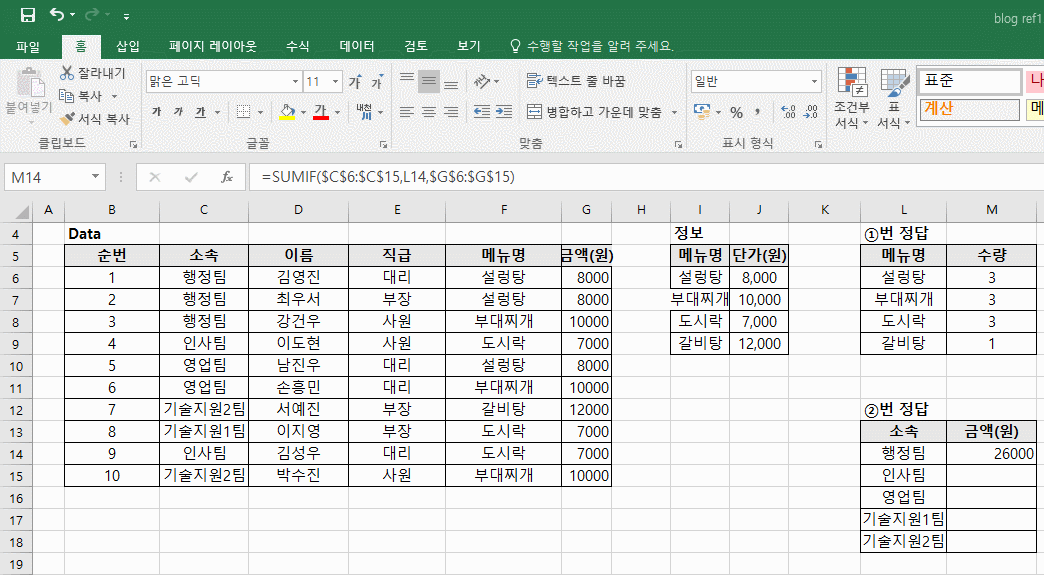This screenshot has width=1044, height=575.
Task: Toggle bold 가 formatting
Action: coord(156,112)
